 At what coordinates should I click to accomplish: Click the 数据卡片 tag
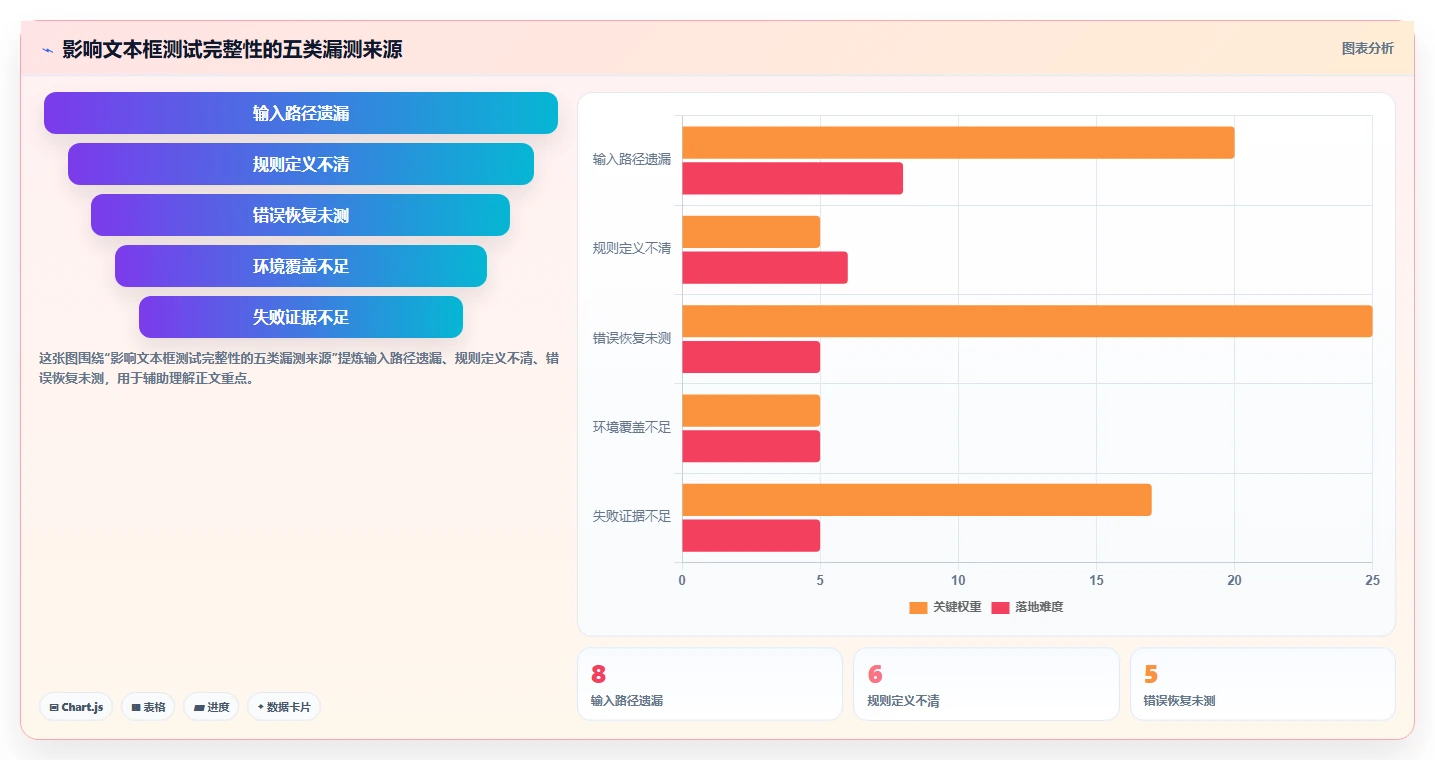[284, 707]
